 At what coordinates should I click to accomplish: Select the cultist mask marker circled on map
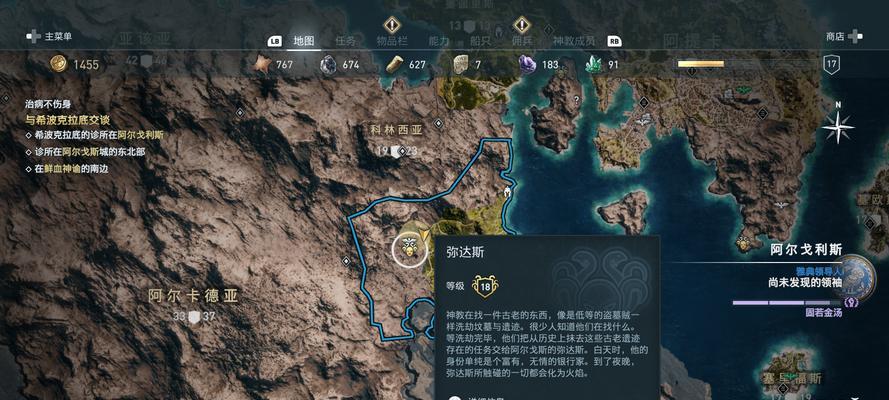(x=409, y=250)
